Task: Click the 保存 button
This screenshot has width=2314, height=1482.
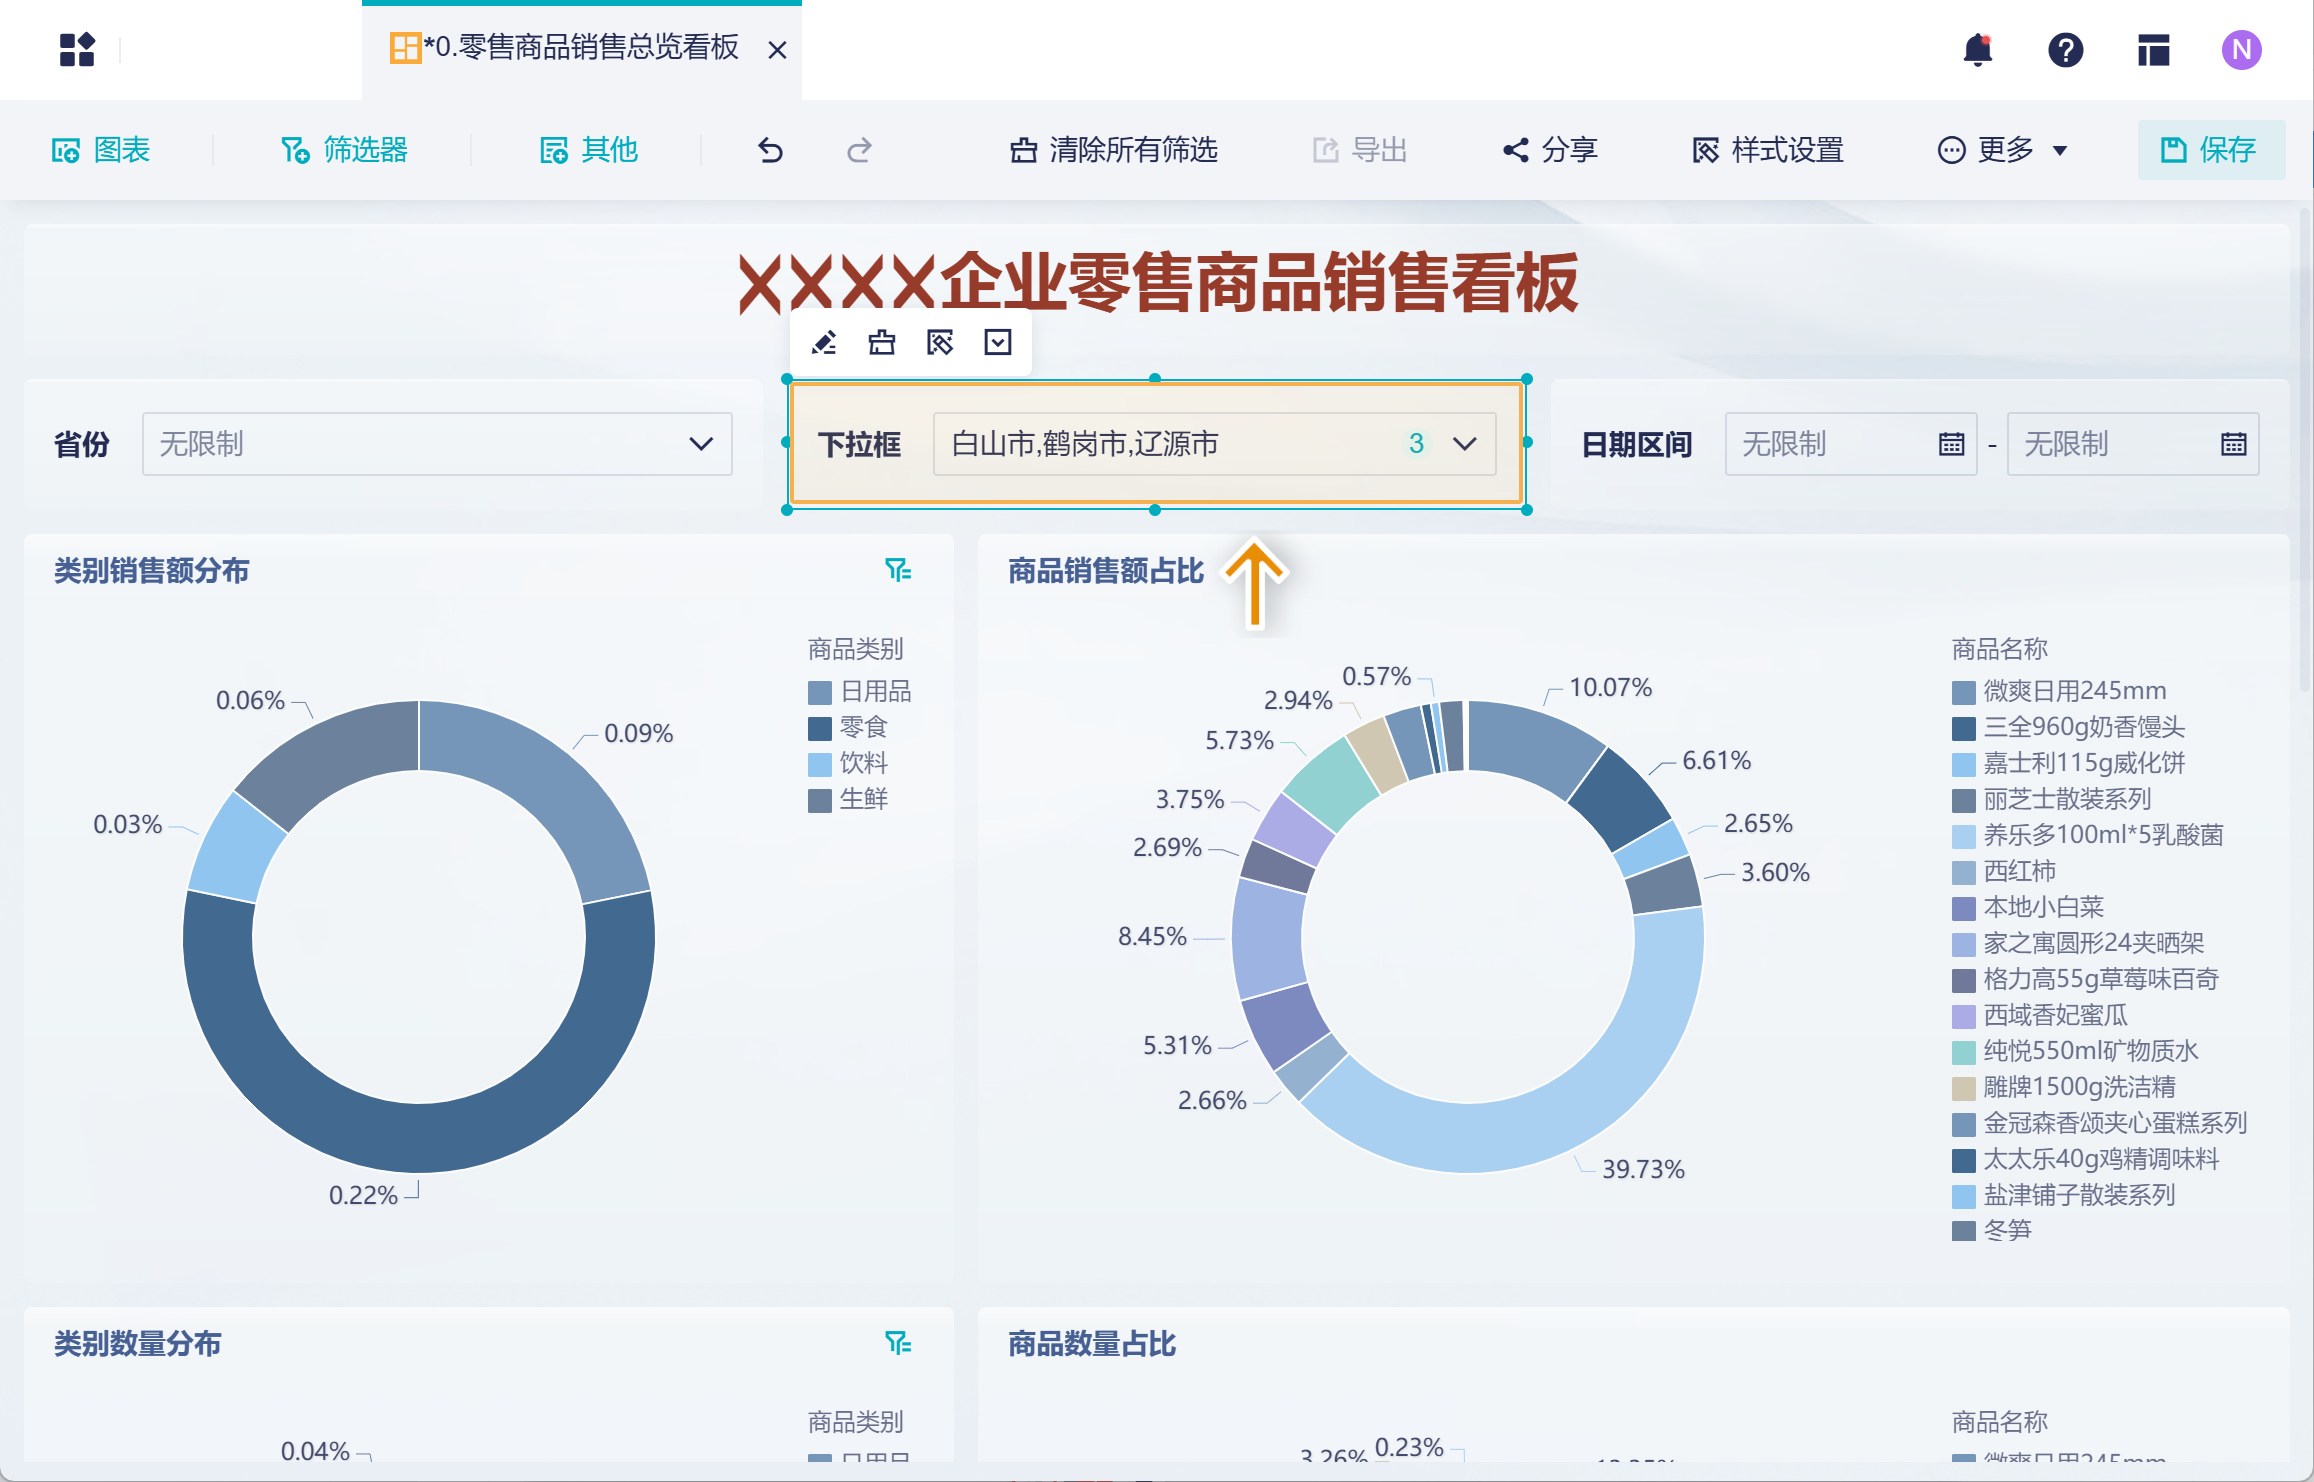Action: point(2210,150)
